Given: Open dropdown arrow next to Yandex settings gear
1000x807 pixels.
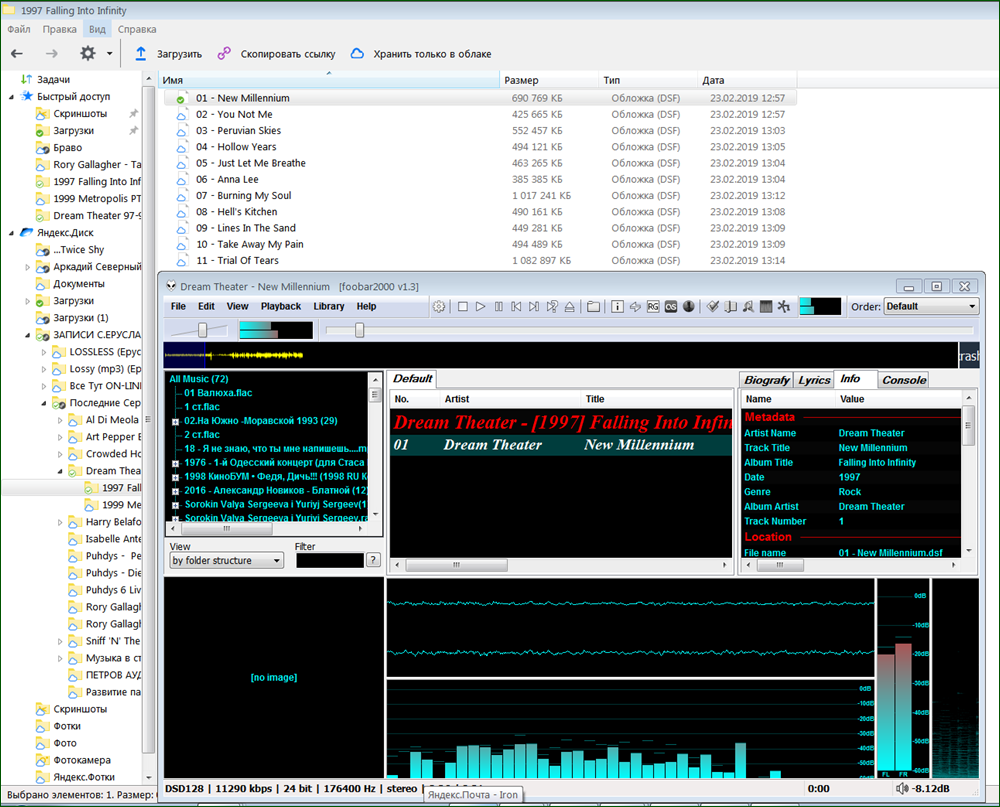Looking at the screenshot, I should pyautogui.click(x=110, y=54).
